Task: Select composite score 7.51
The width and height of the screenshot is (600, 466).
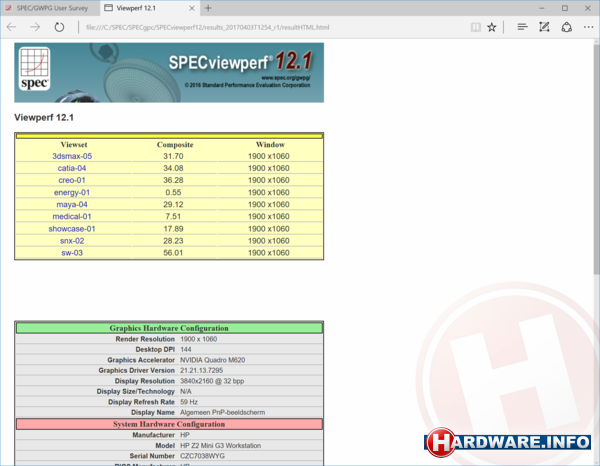Action: [173, 217]
